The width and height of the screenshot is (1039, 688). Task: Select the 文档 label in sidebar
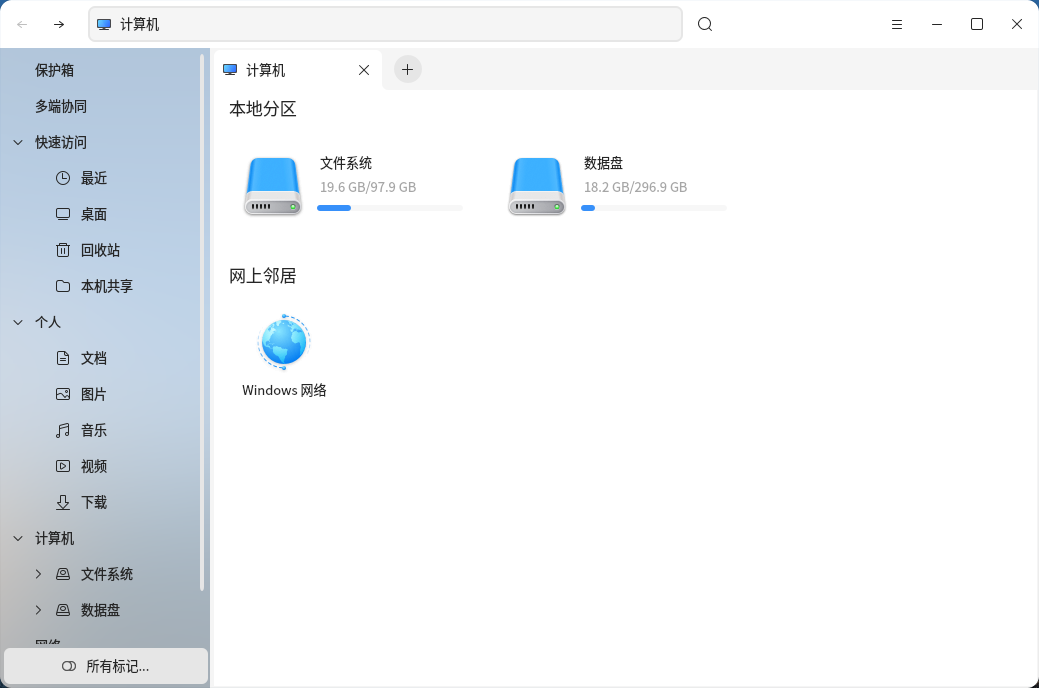pyautogui.click(x=94, y=358)
